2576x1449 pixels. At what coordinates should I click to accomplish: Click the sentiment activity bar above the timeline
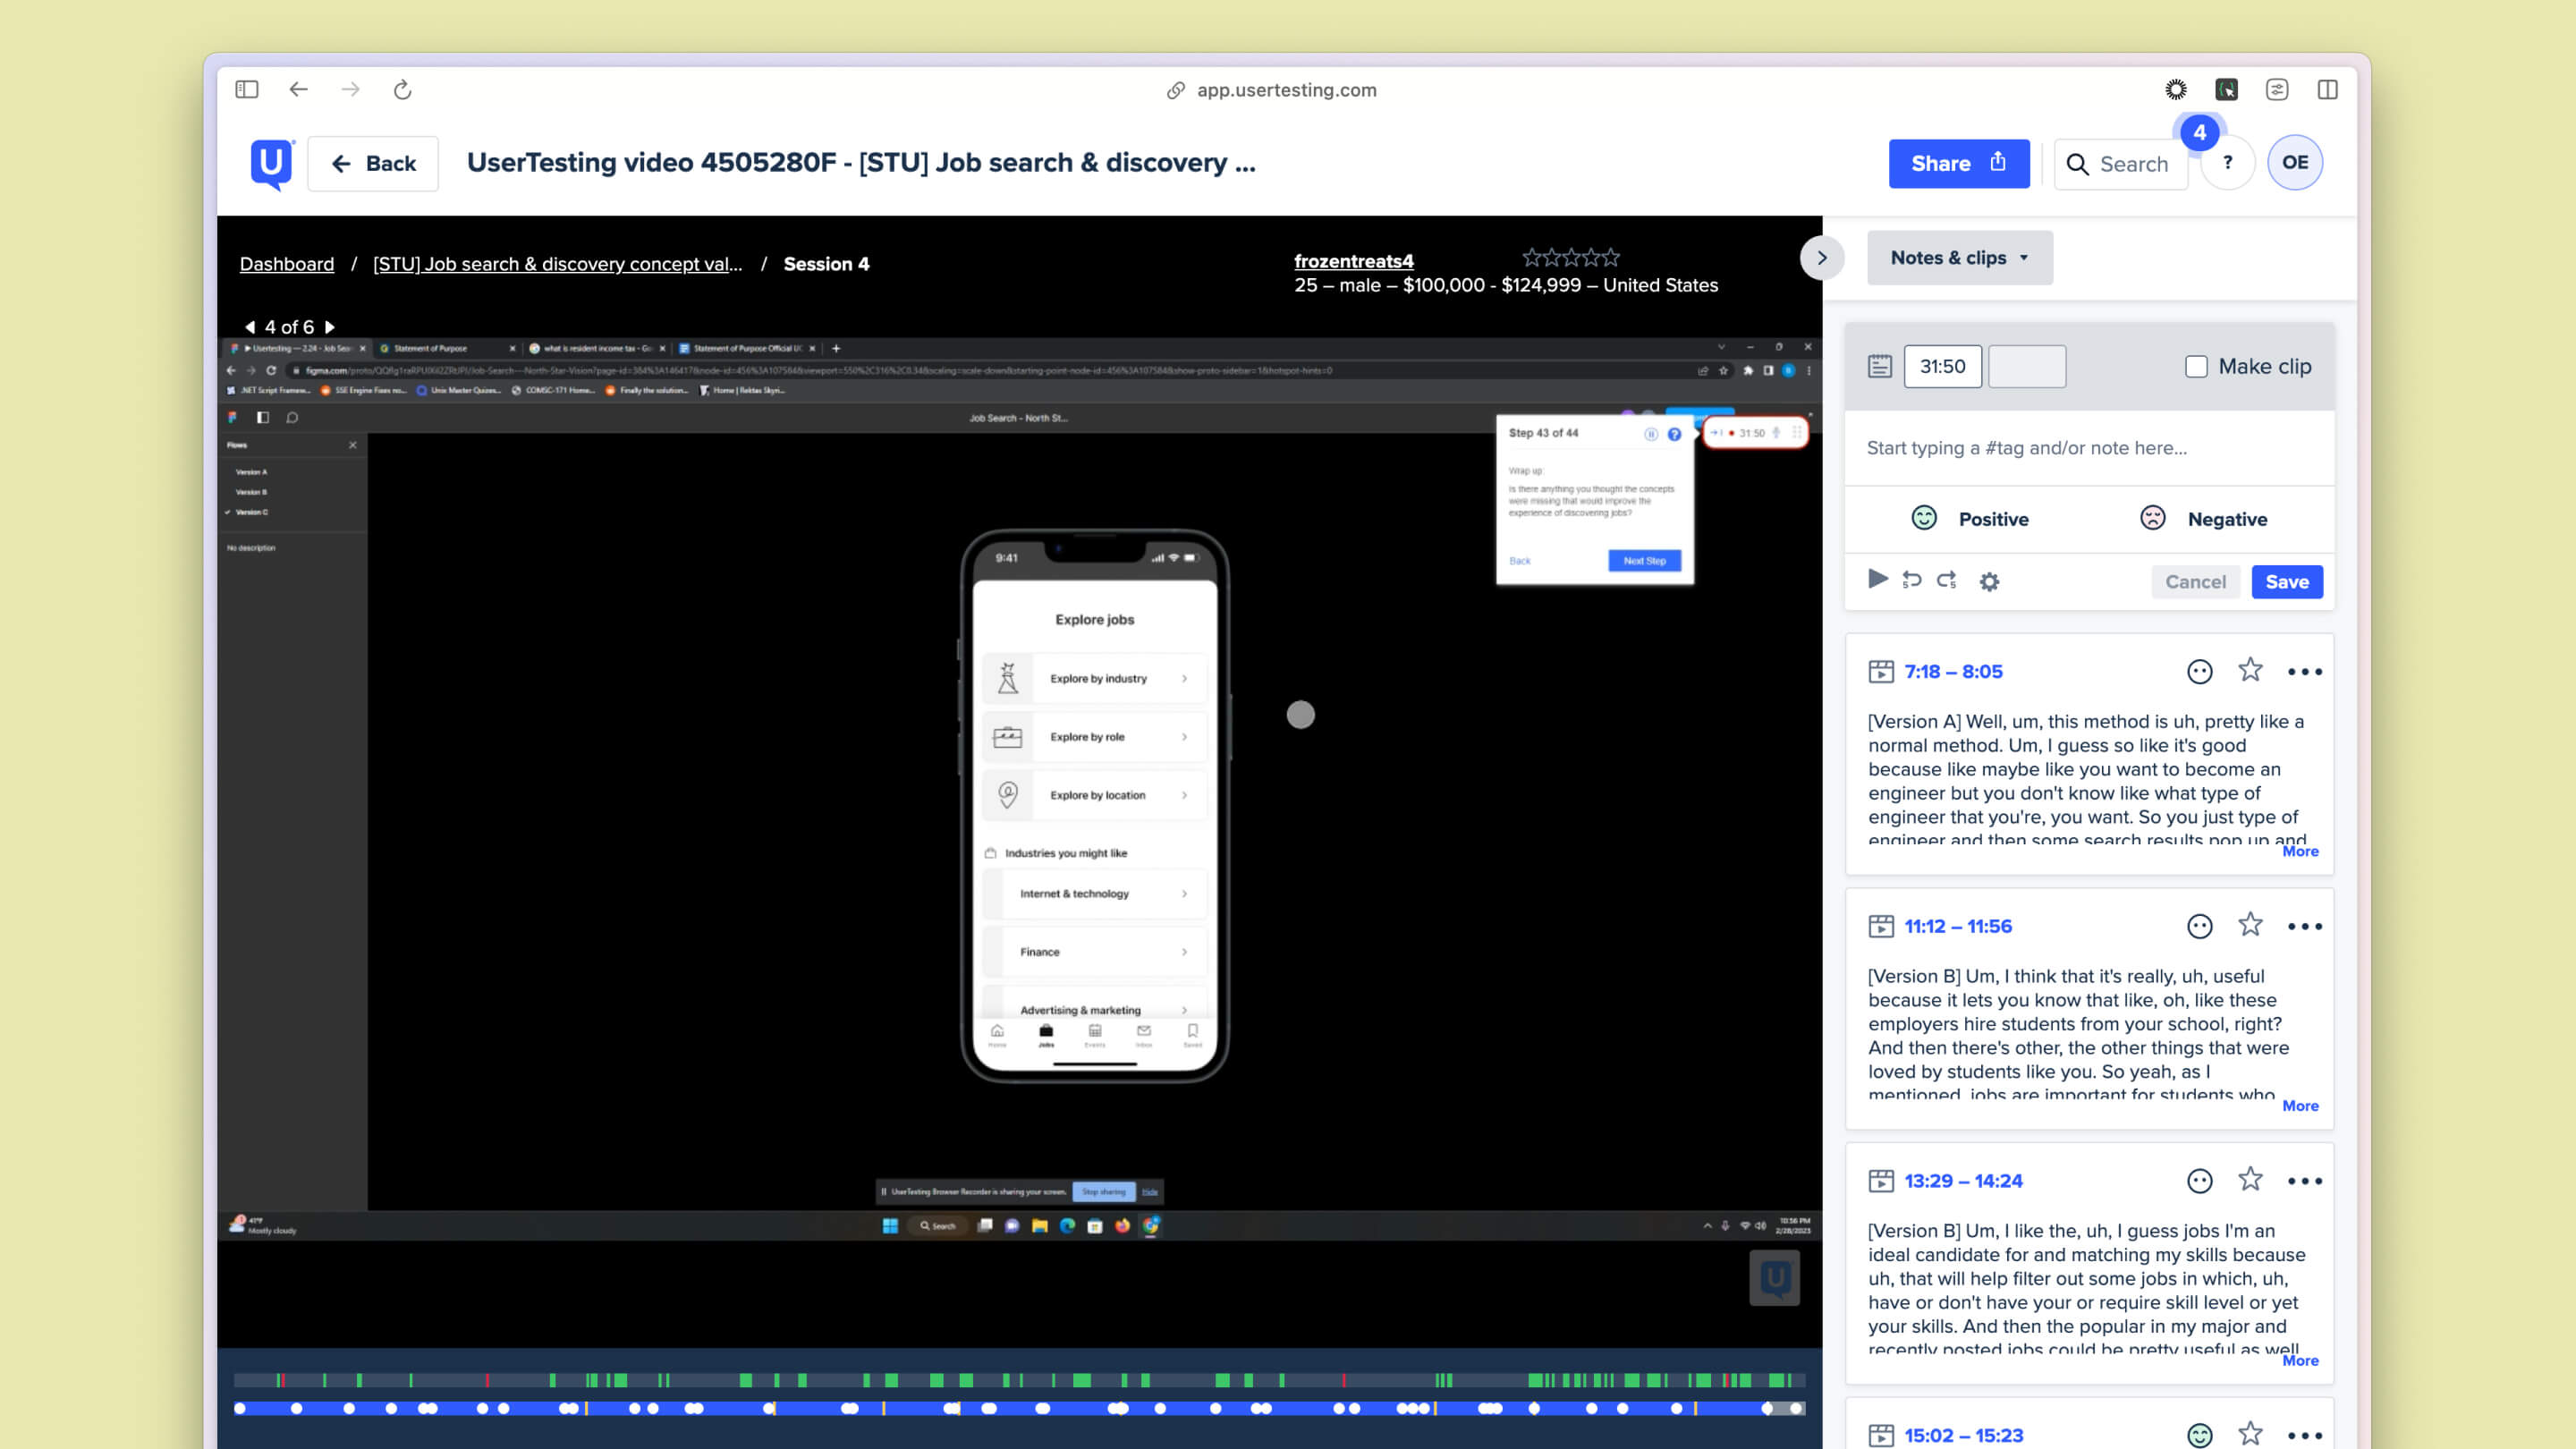click(x=1019, y=1381)
